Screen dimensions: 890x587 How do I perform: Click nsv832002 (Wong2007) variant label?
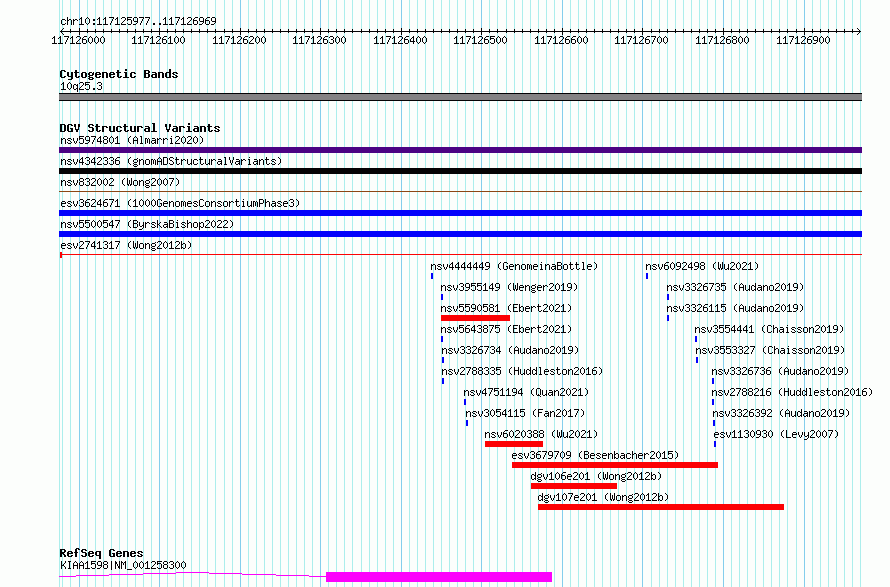pyautogui.click(x=120, y=182)
